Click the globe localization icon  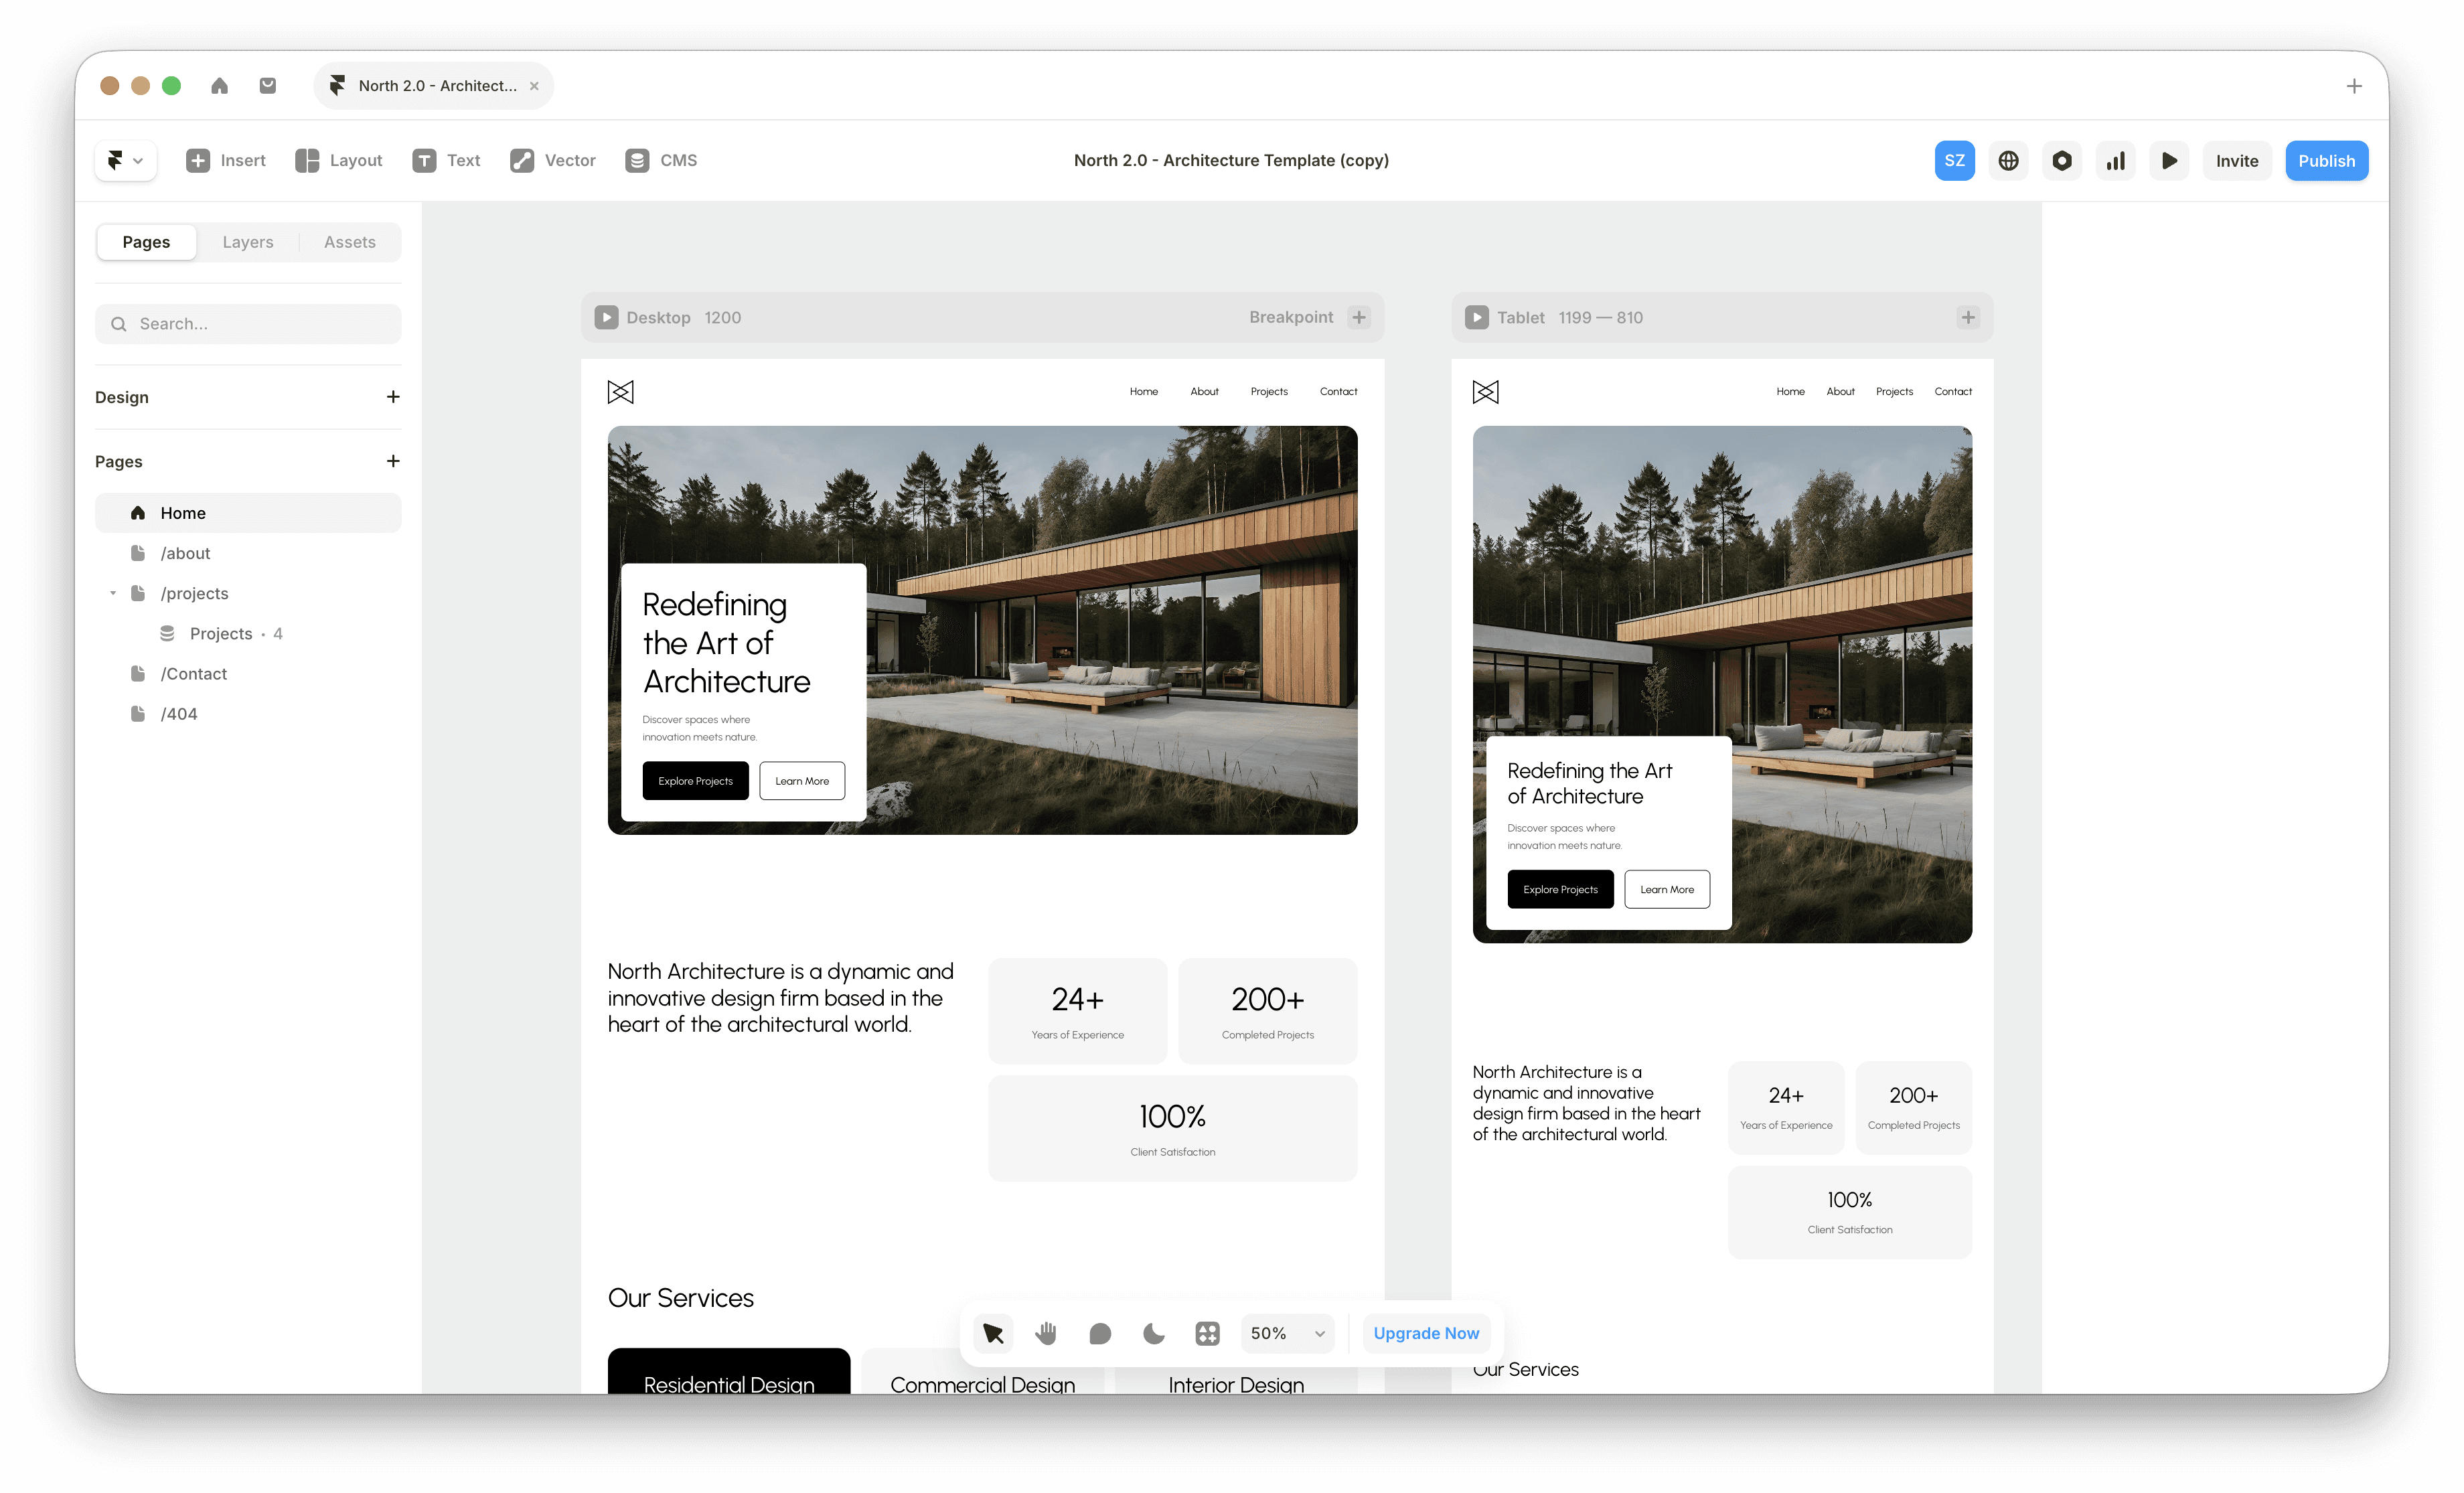2008,161
